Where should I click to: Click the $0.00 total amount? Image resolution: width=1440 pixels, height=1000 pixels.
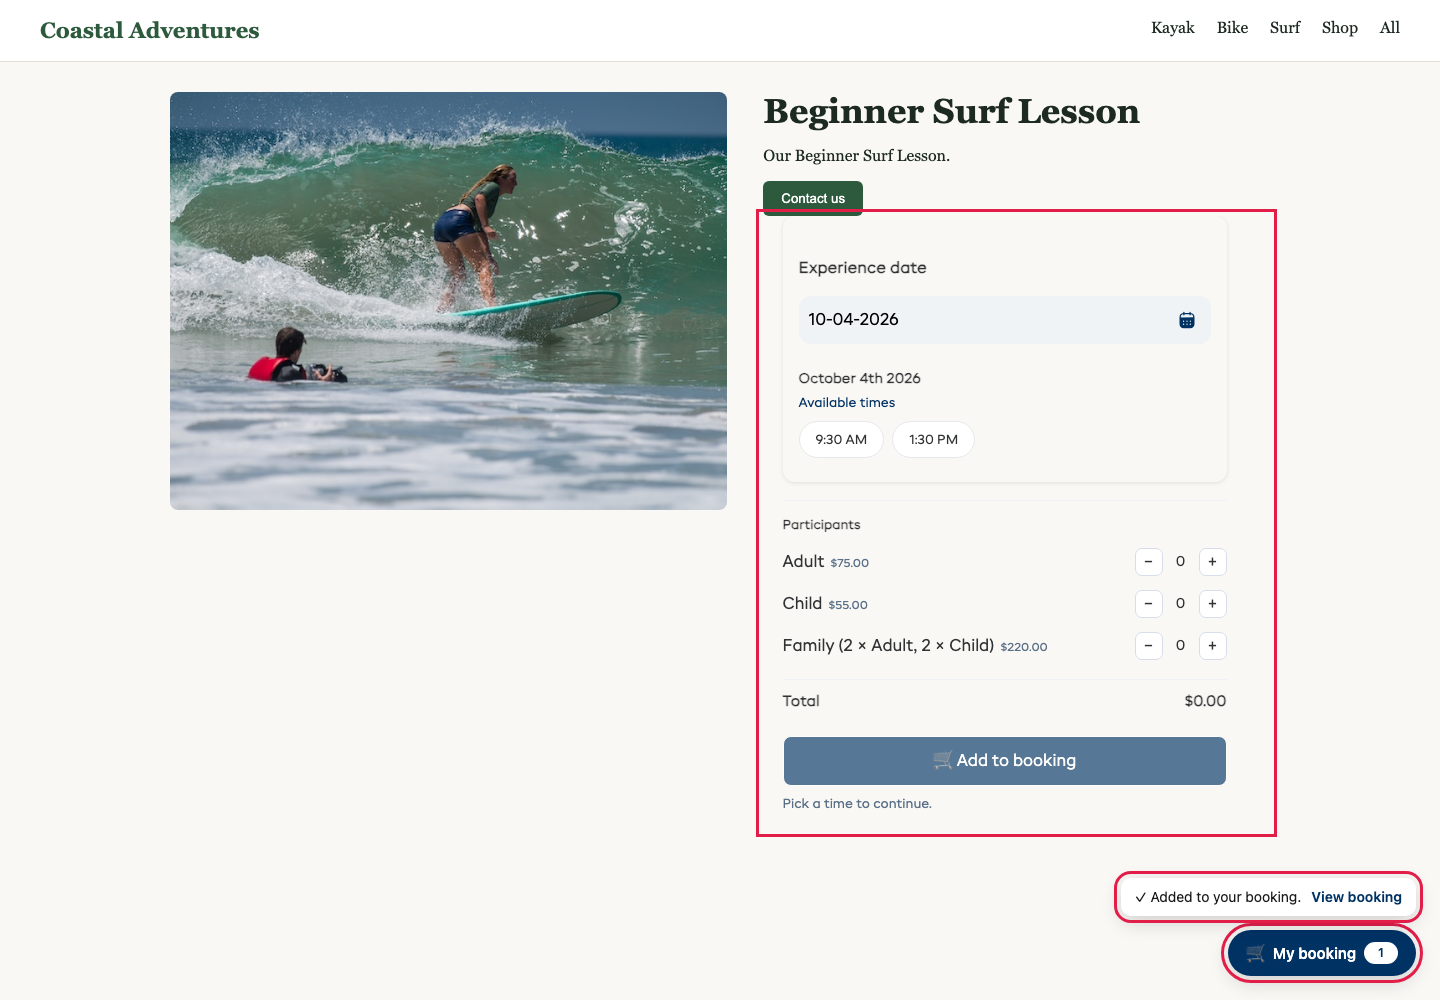1205,701
